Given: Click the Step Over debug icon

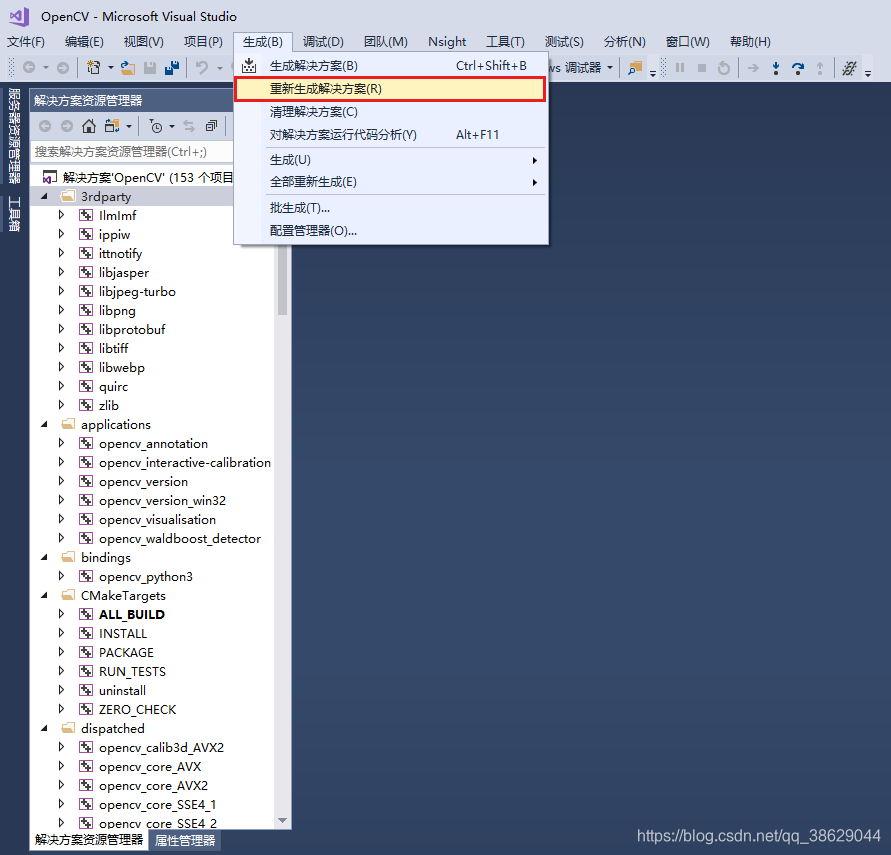Looking at the screenshot, I should click(x=798, y=68).
